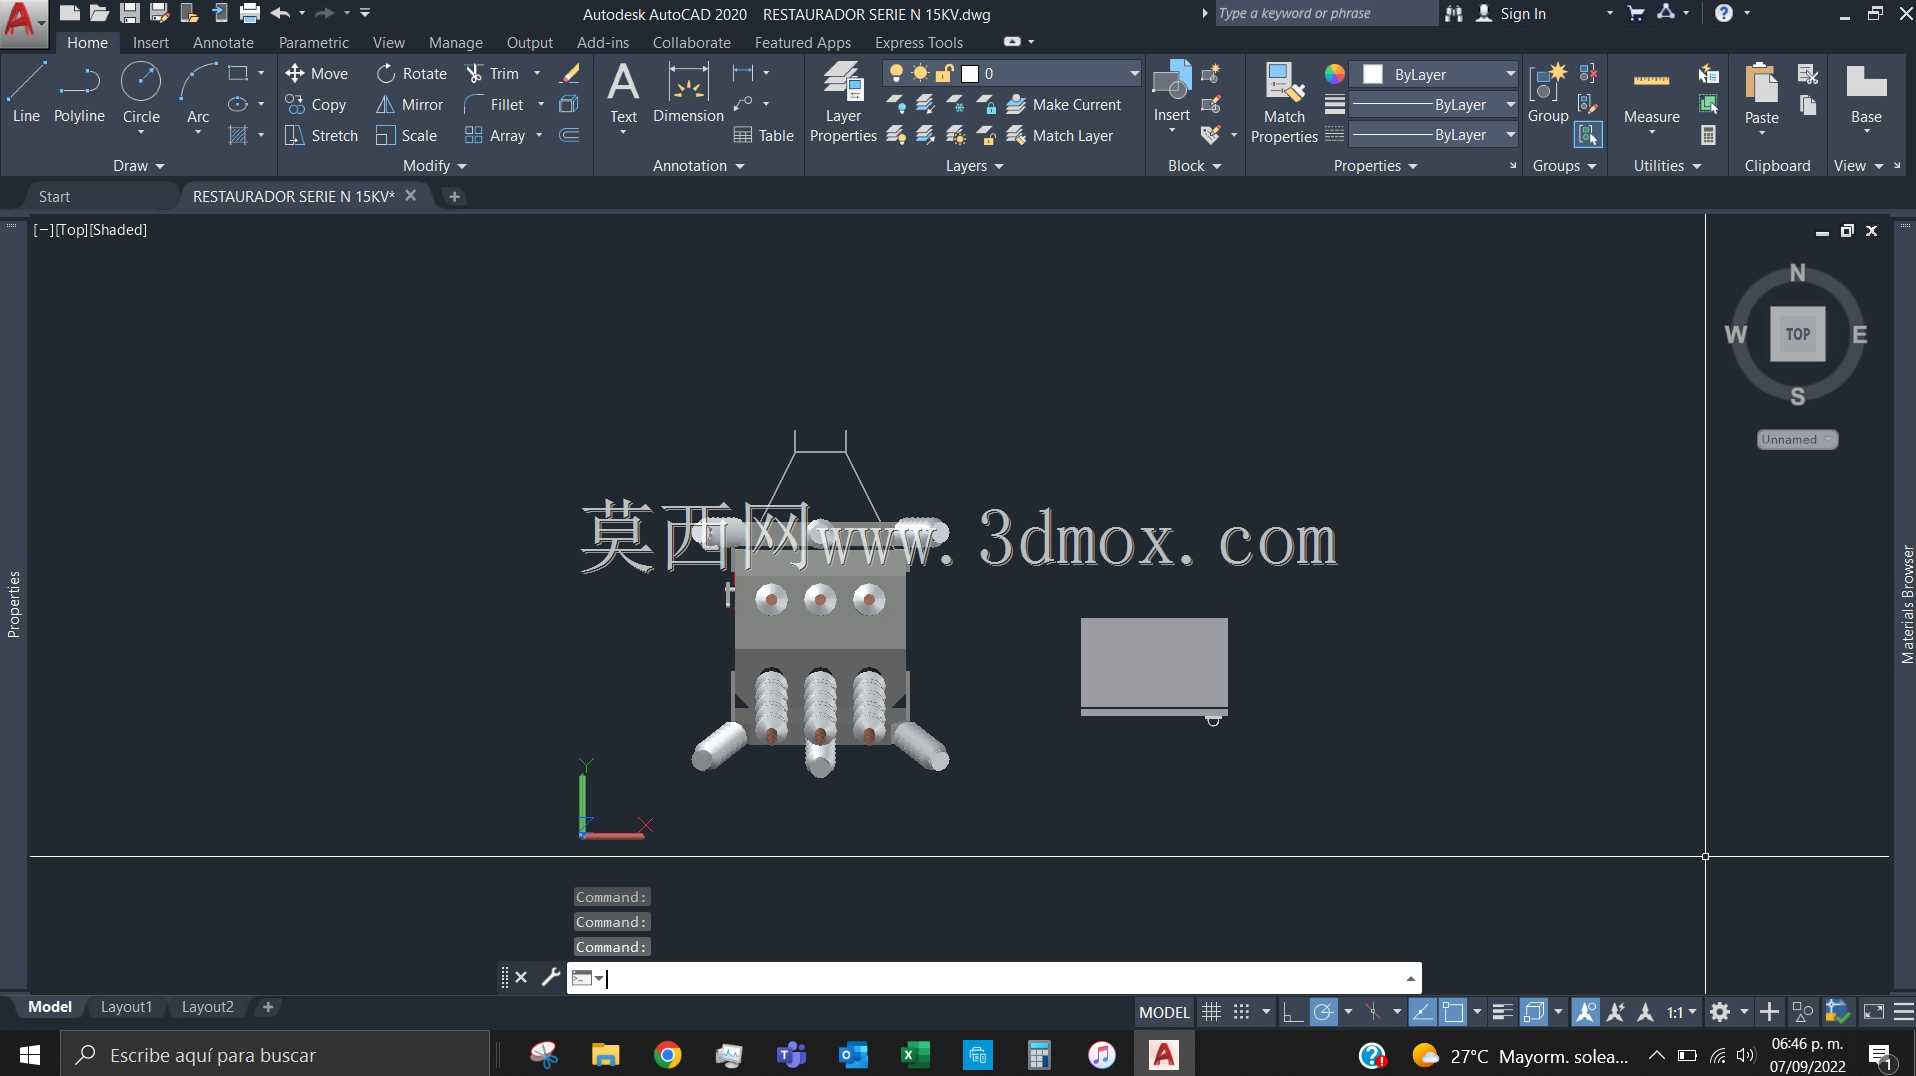Activate the Mirror command
The height and width of the screenshot is (1076, 1916).
410,104
